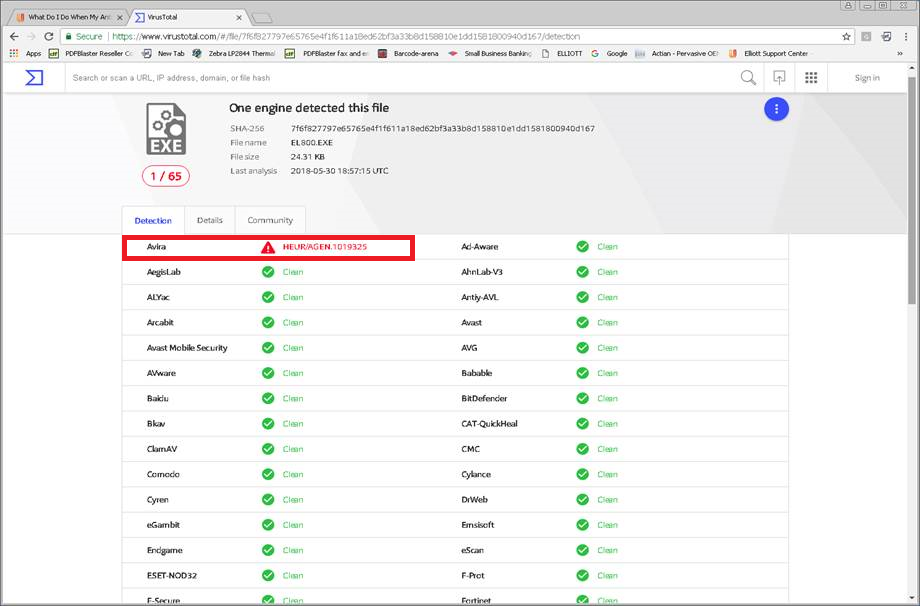920x606 pixels.
Task: Click the VirusTotal sigma logo
Action: pos(34,77)
